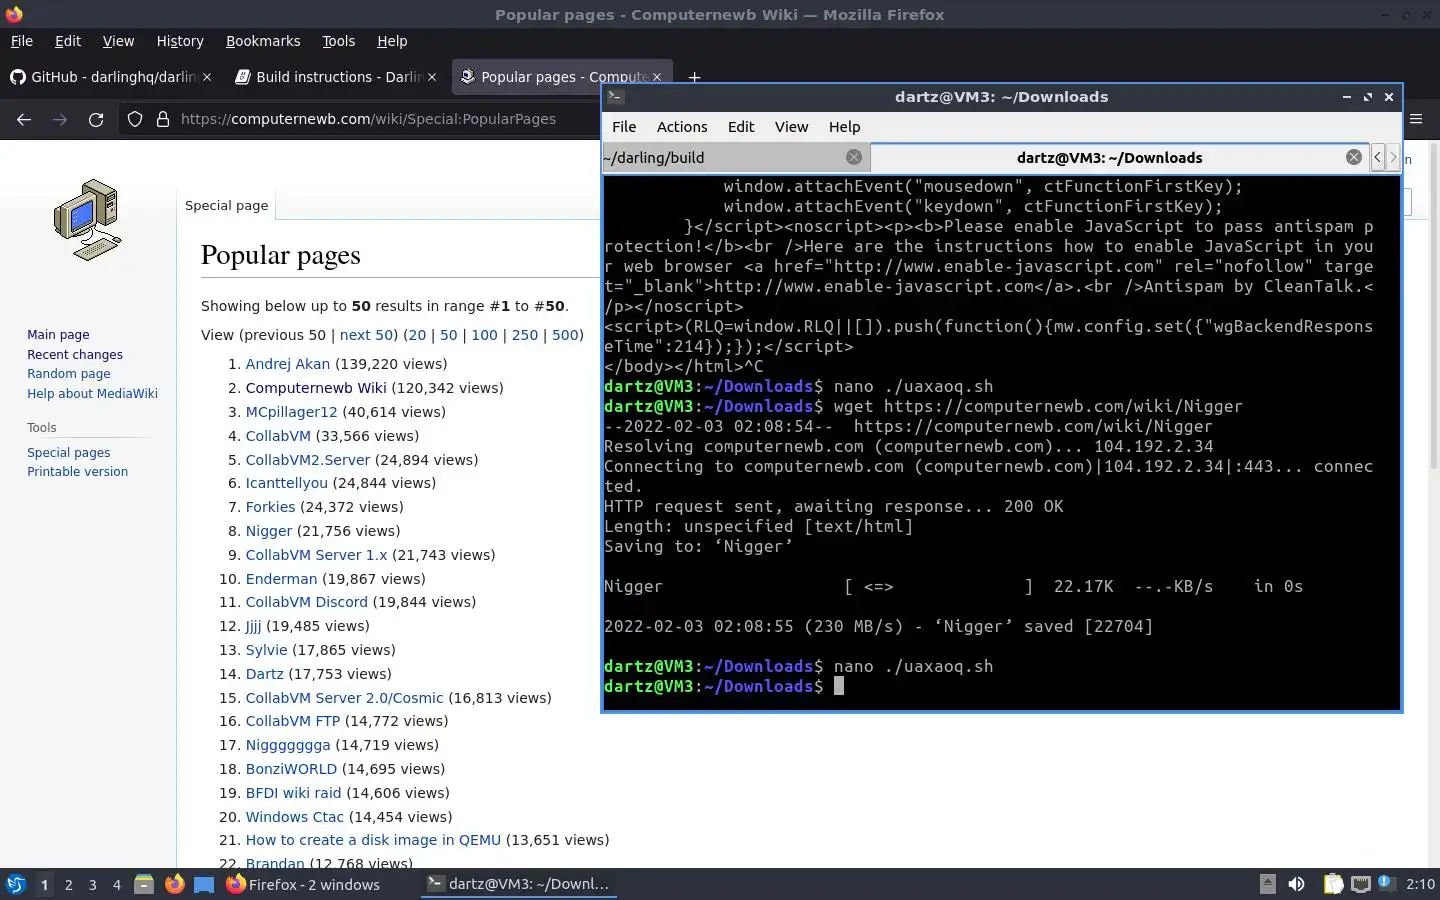The width and height of the screenshot is (1440, 900).
Task: Open How to create a disk image in QEMU
Action: click(373, 840)
